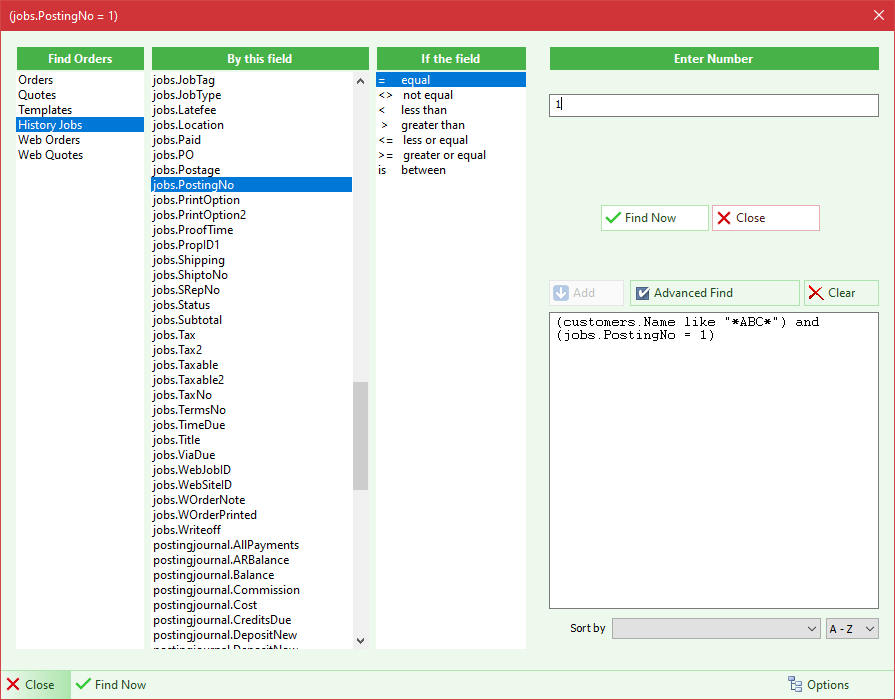This screenshot has height=700, width=895.
Task: Click bottom-left Close red X icon
Action: click(x=13, y=684)
